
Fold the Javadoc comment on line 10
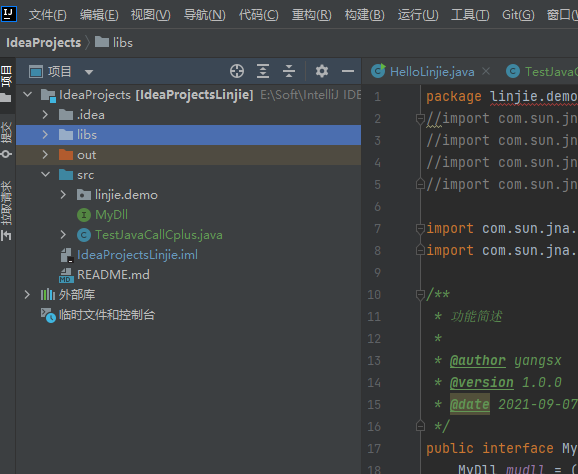coord(420,295)
